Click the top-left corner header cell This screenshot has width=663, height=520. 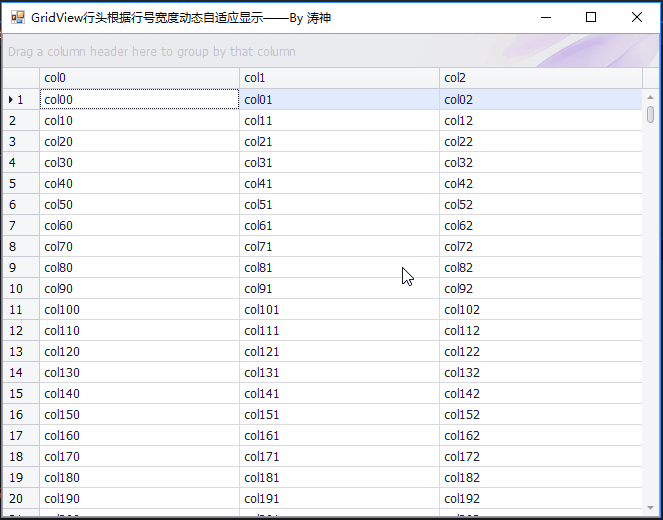[20, 78]
